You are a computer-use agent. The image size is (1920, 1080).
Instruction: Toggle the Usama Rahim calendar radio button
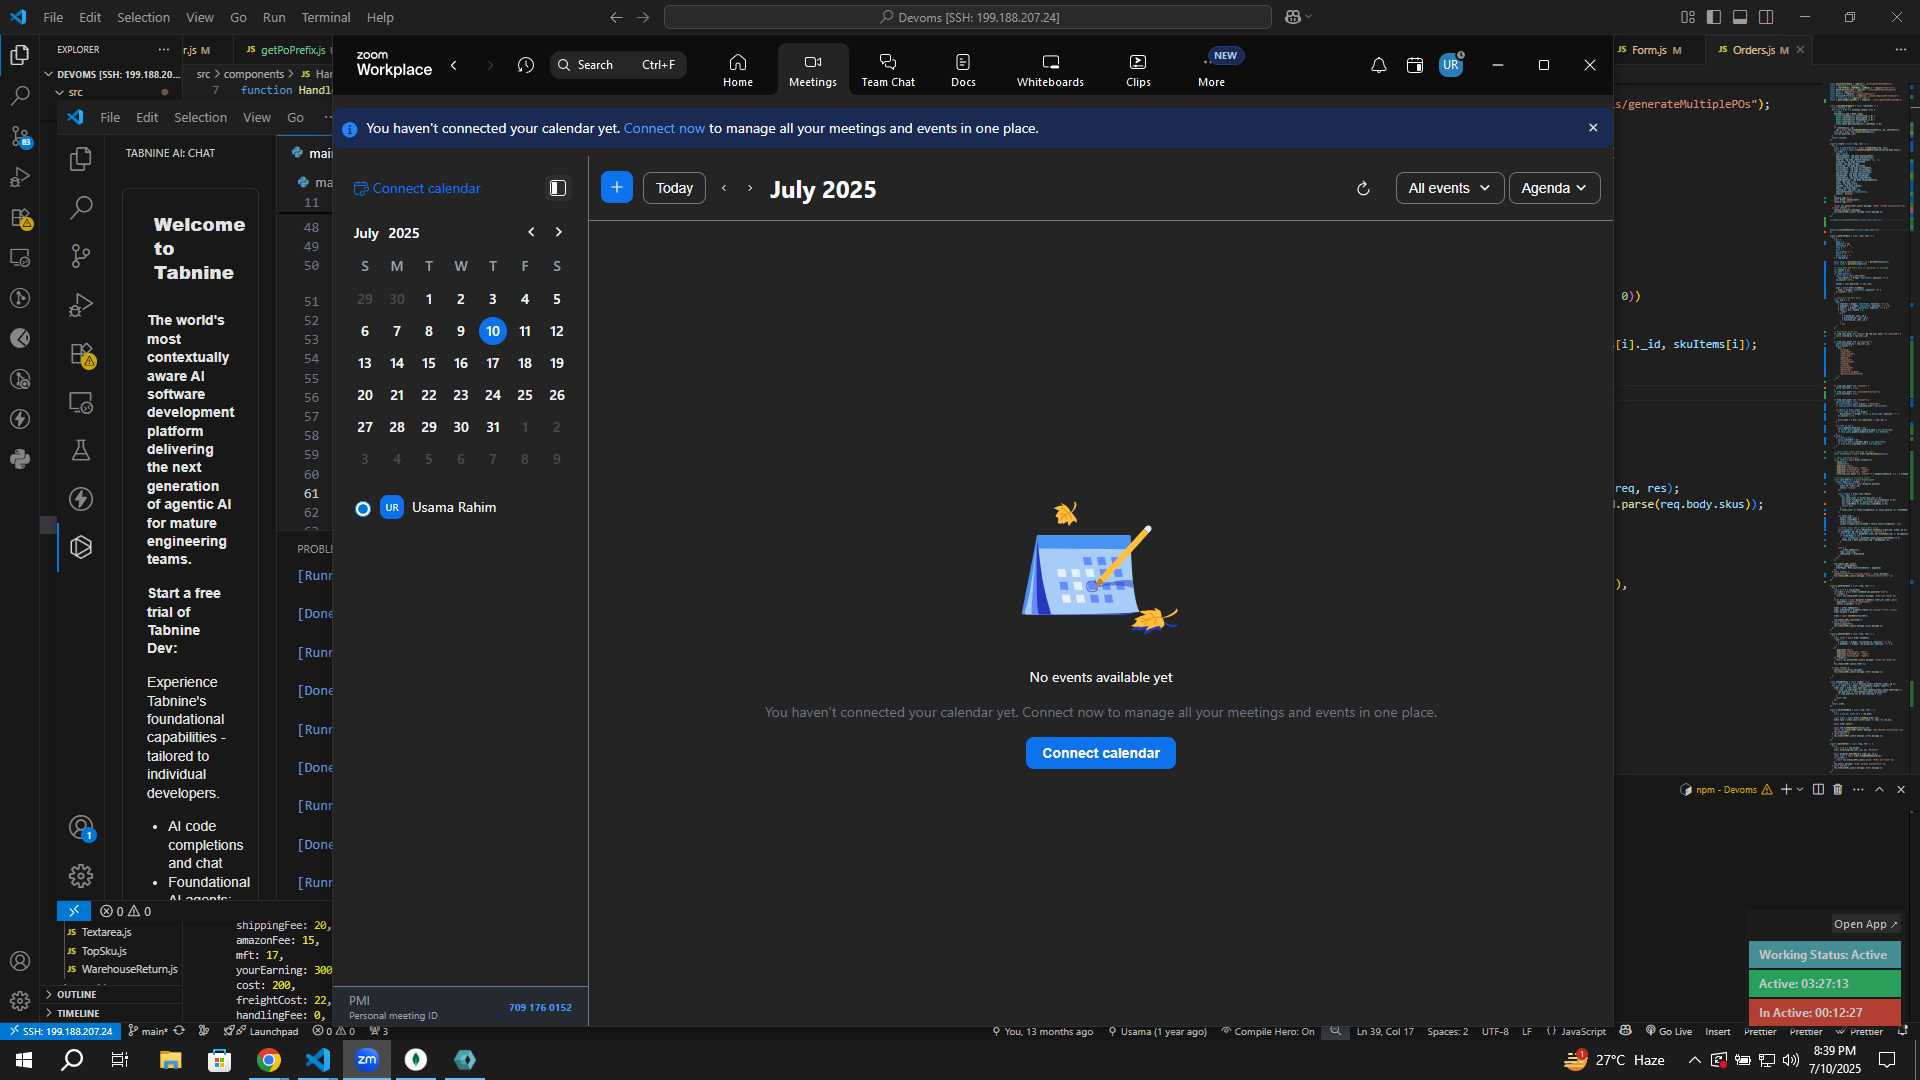[363, 509]
